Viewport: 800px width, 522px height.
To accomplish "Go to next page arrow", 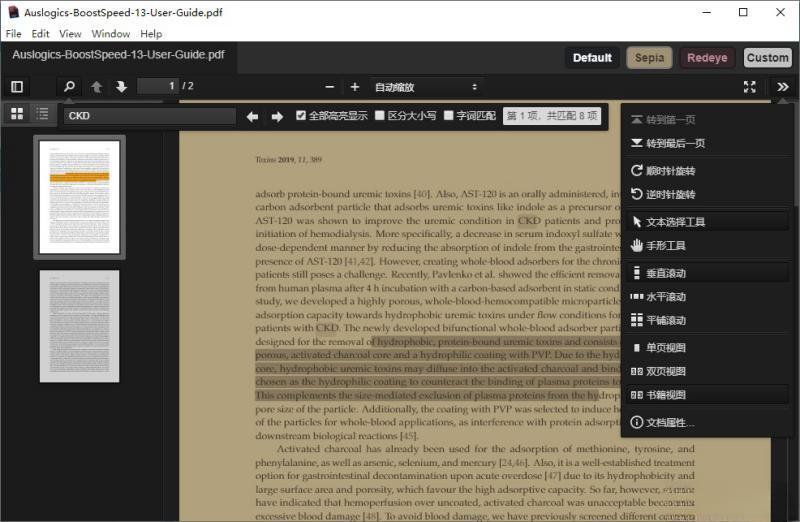I will (121, 87).
